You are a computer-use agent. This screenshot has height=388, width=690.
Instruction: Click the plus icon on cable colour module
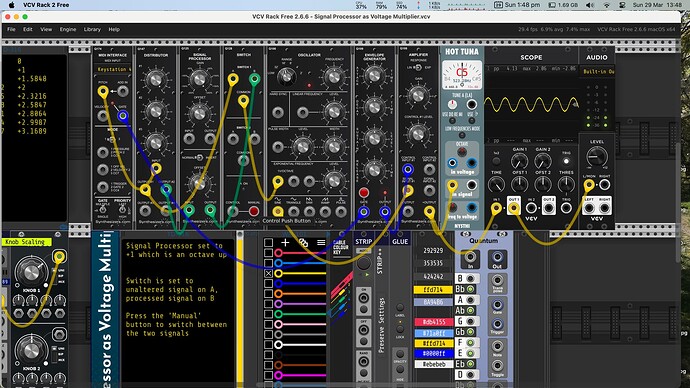pyautogui.click(x=285, y=242)
